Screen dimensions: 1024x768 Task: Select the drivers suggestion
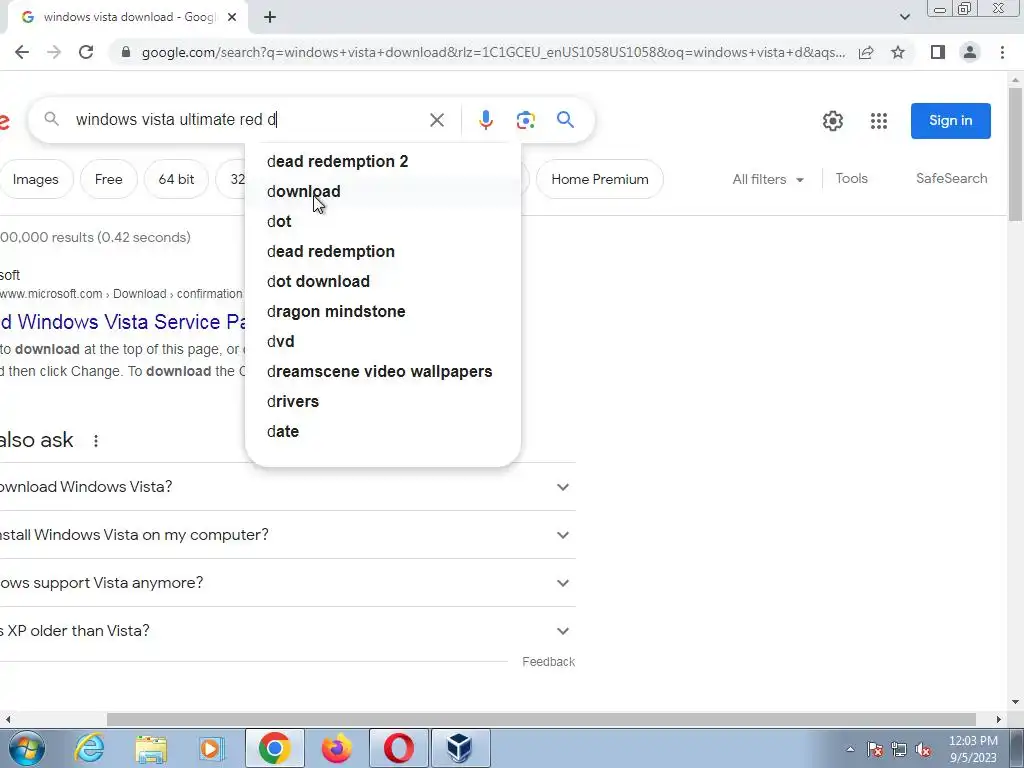tap(383, 402)
